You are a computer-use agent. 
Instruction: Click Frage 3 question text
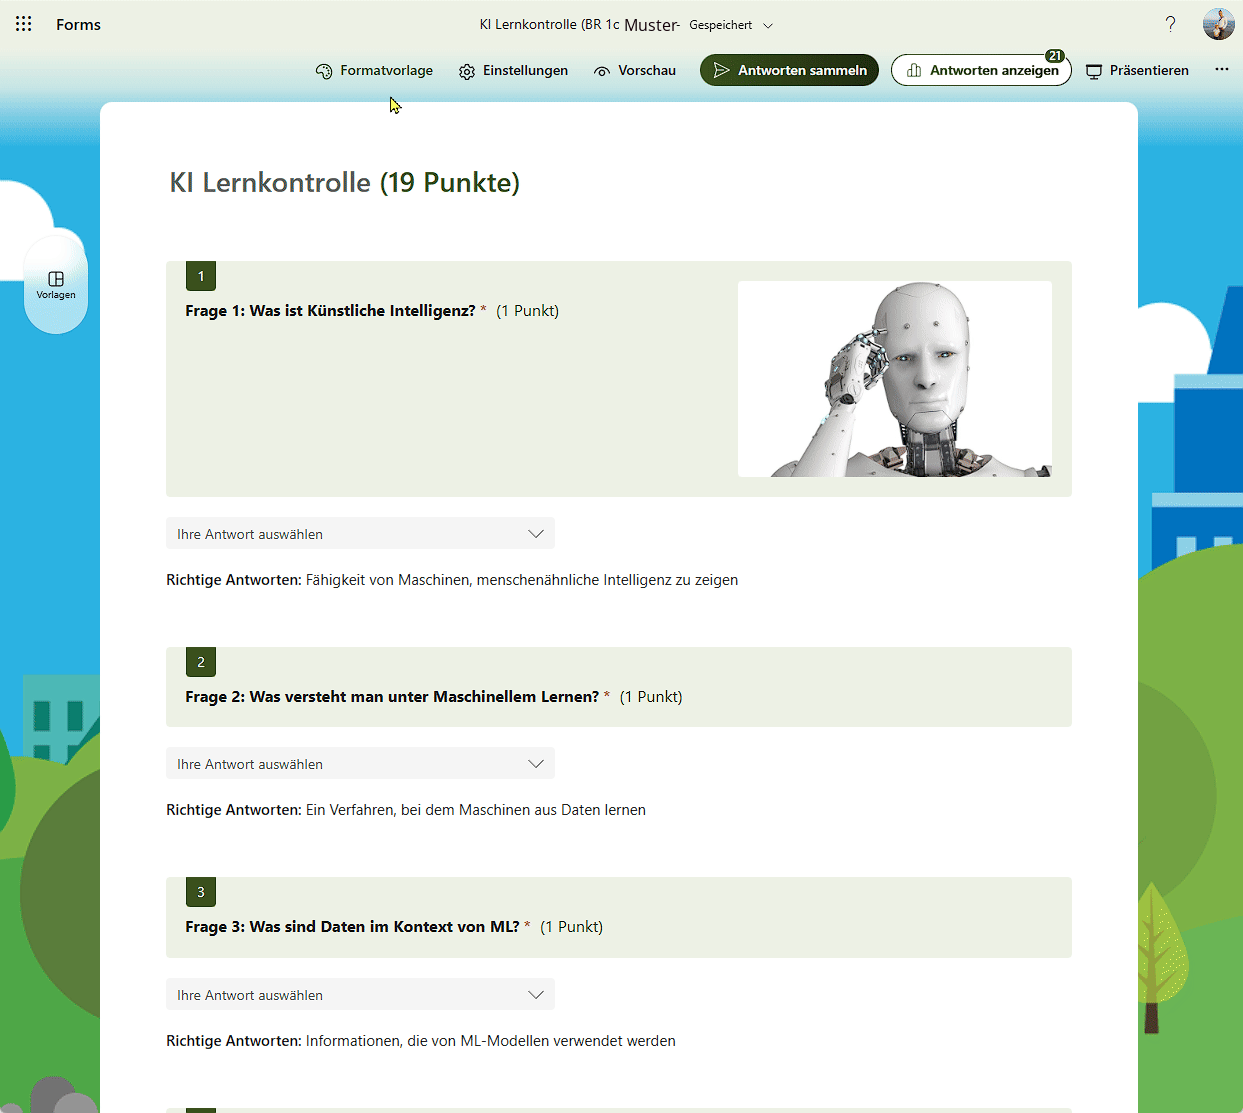pyautogui.click(x=352, y=927)
